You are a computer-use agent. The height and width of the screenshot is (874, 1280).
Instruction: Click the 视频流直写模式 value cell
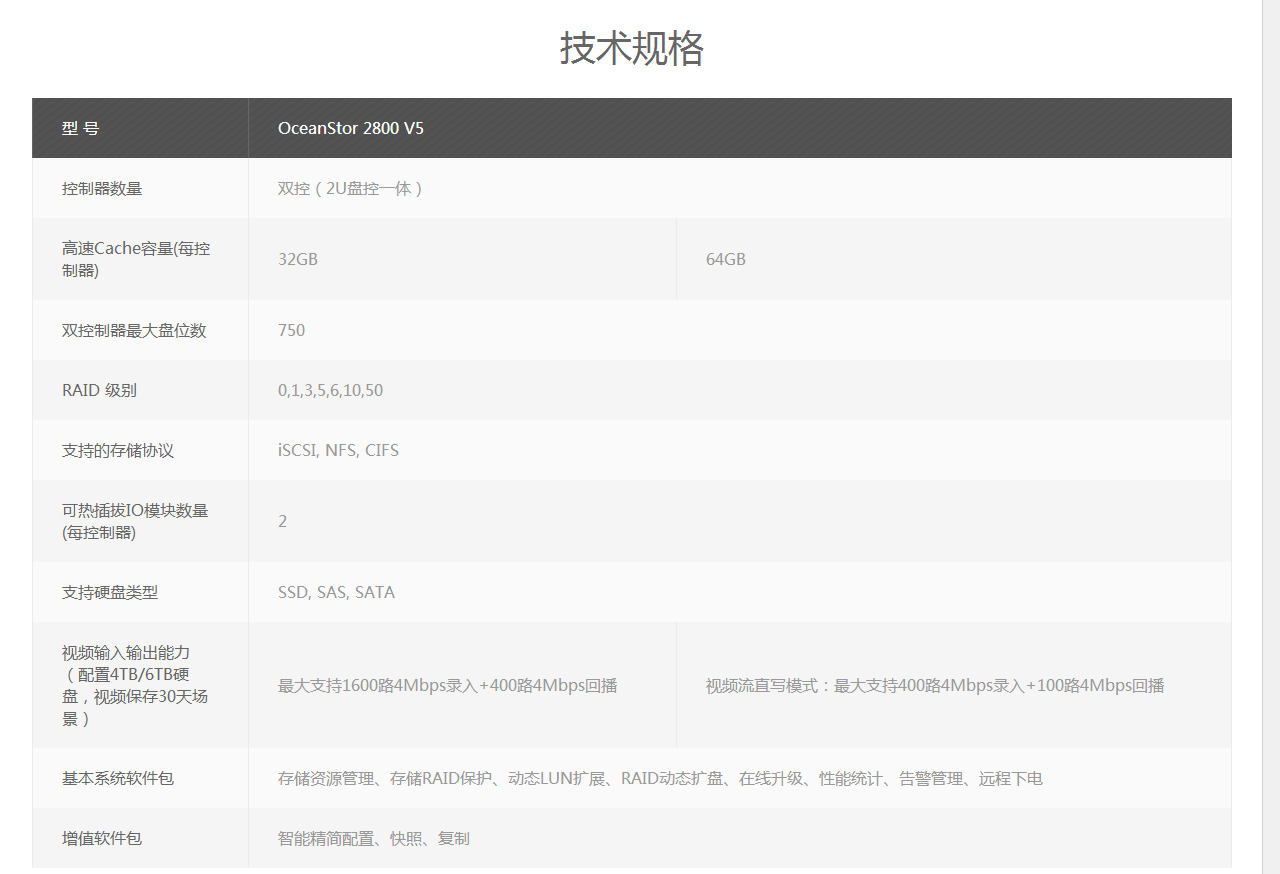pyautogui.click(x=934, y=685)
